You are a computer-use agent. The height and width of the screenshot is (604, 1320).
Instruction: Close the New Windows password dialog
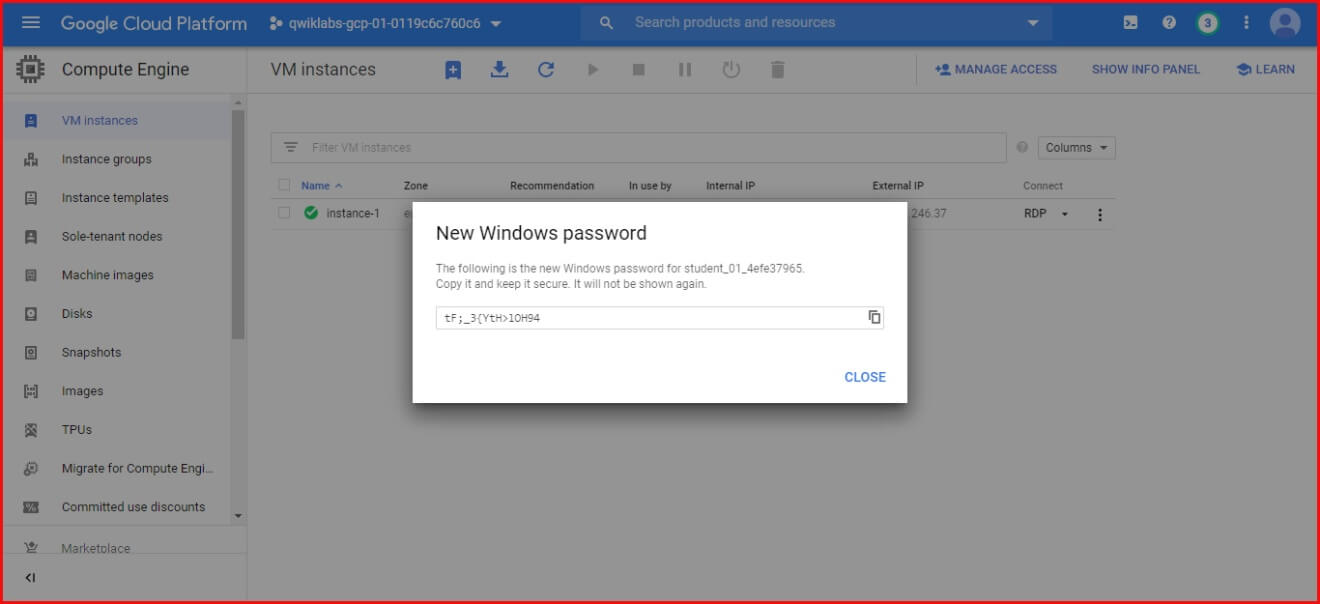coord(865,377)
